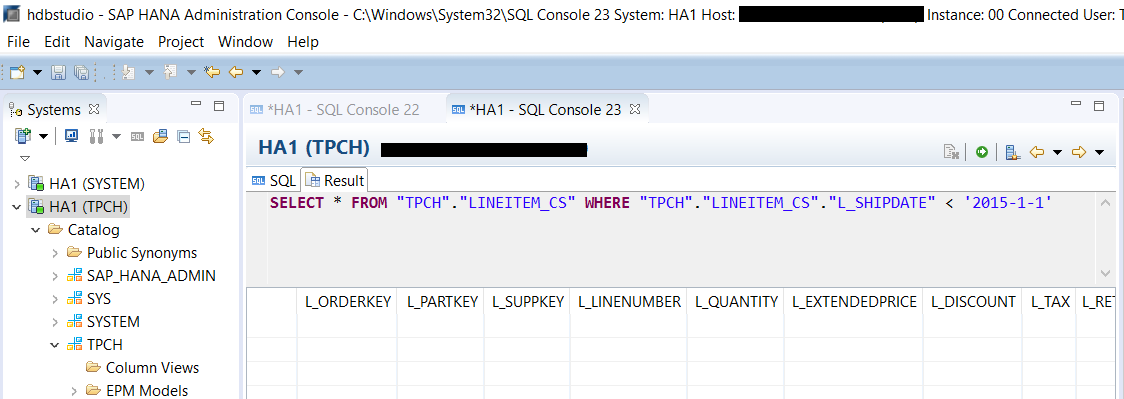Click the Administration tools icon

pyautogui.click(x=95, y=136)
